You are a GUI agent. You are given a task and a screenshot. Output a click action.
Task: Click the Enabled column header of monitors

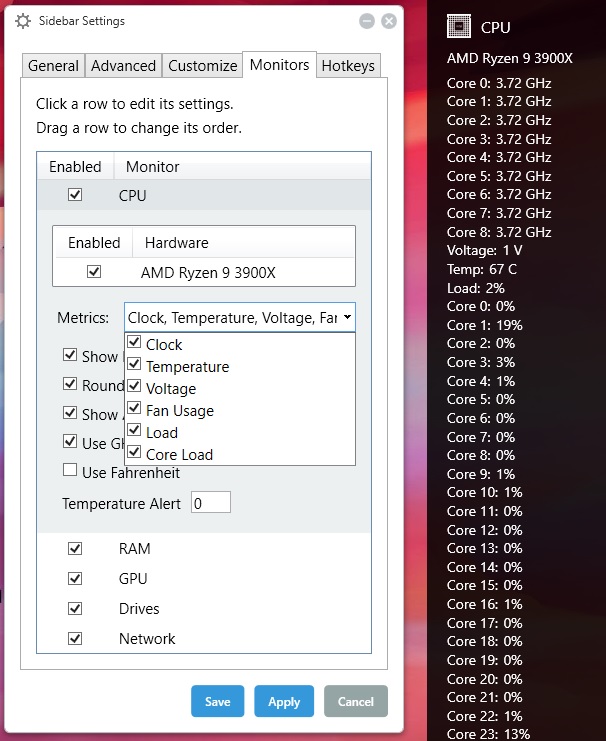(x=75, y=166)
